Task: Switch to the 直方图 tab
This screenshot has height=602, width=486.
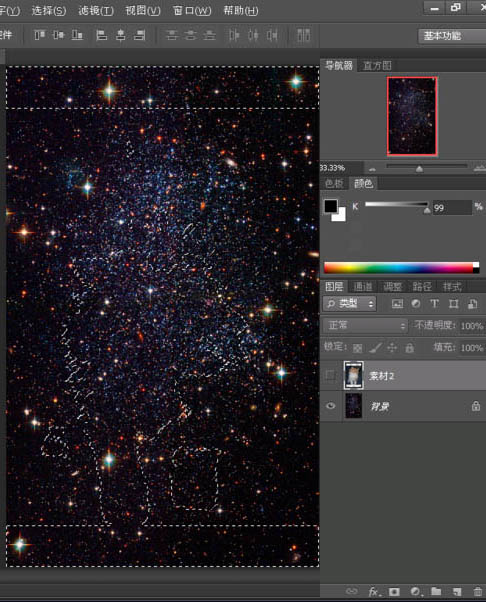Action: point(377,66)
